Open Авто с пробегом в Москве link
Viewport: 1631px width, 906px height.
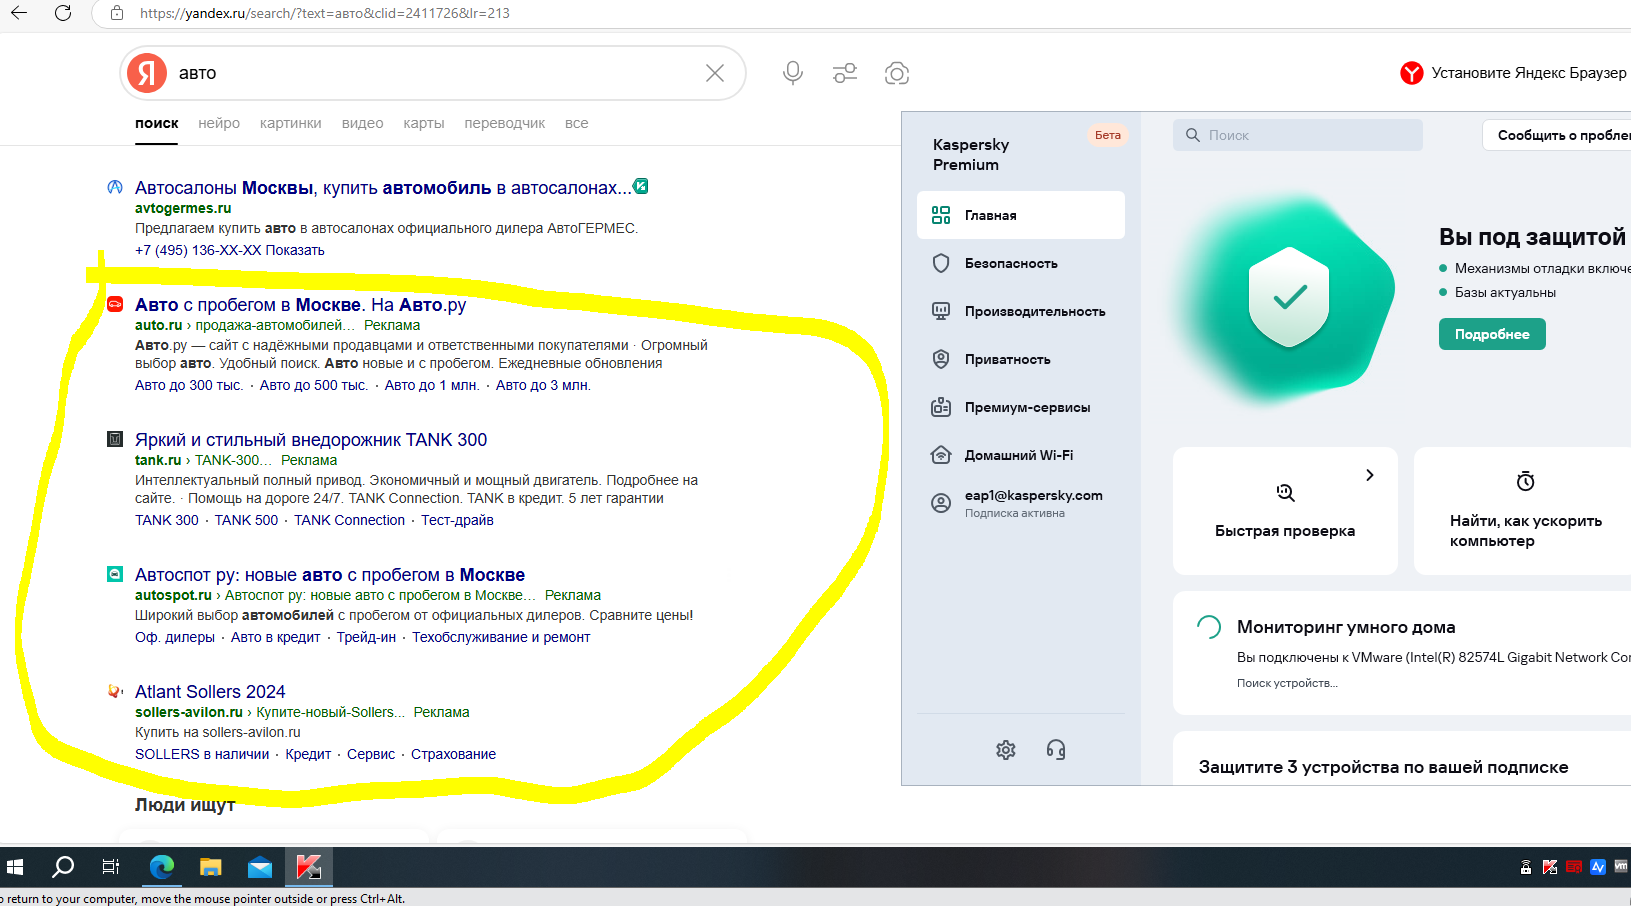coord(301,304)
